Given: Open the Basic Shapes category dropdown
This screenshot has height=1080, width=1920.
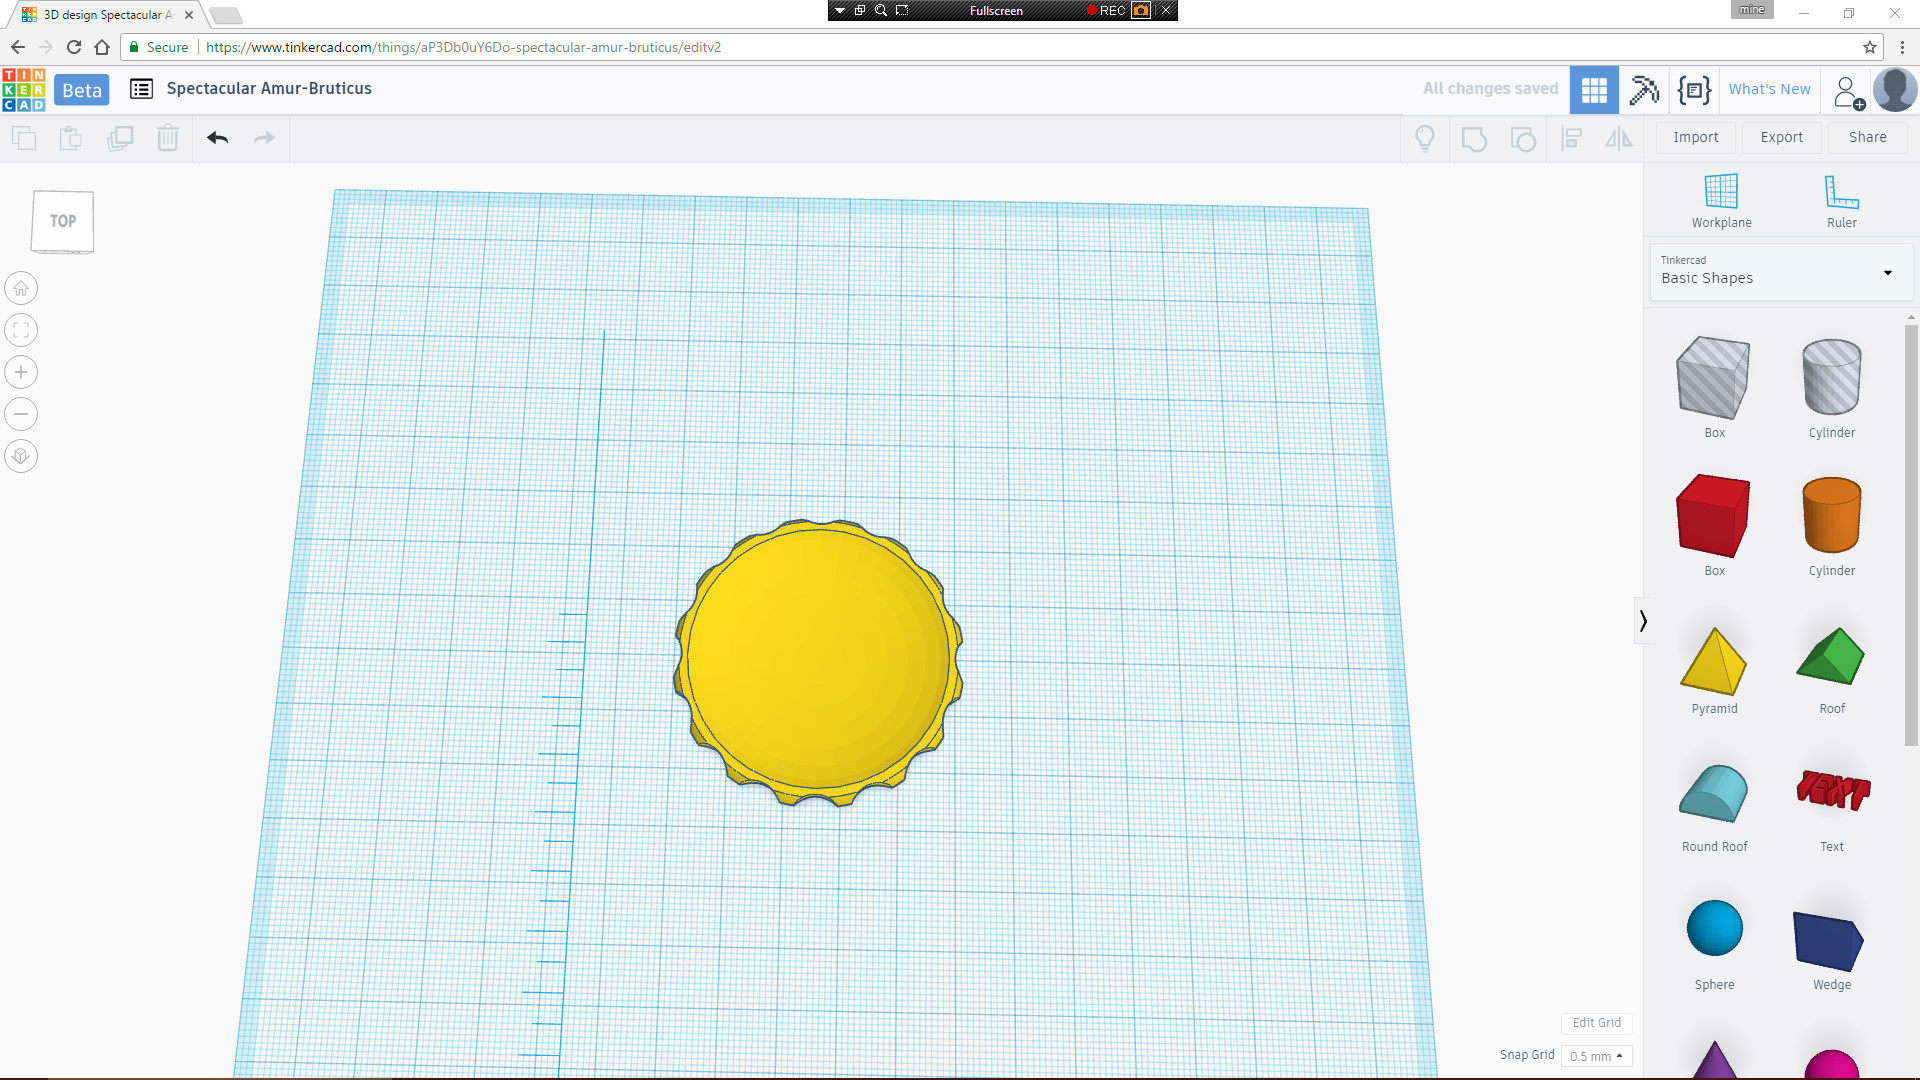Looking at the screenshot, I should [x=1781, y=271].
